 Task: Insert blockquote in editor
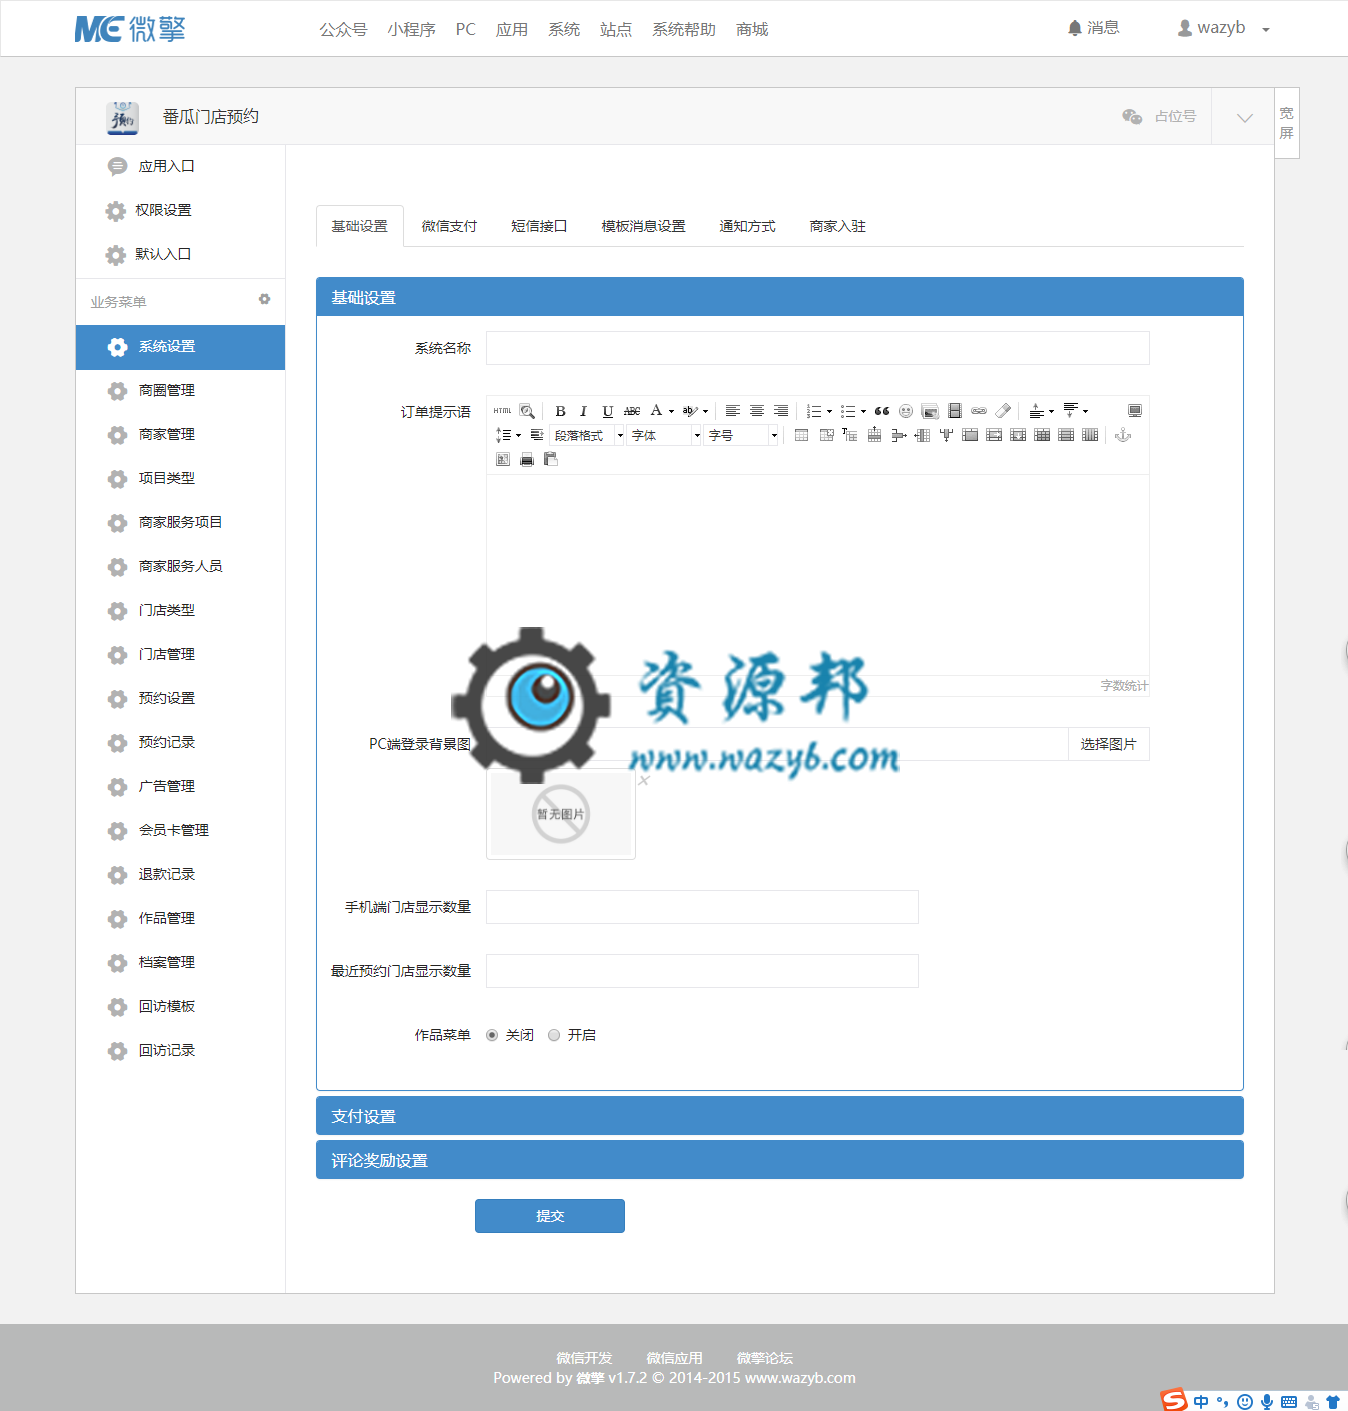pyautogui.click(x=882, y=411)
